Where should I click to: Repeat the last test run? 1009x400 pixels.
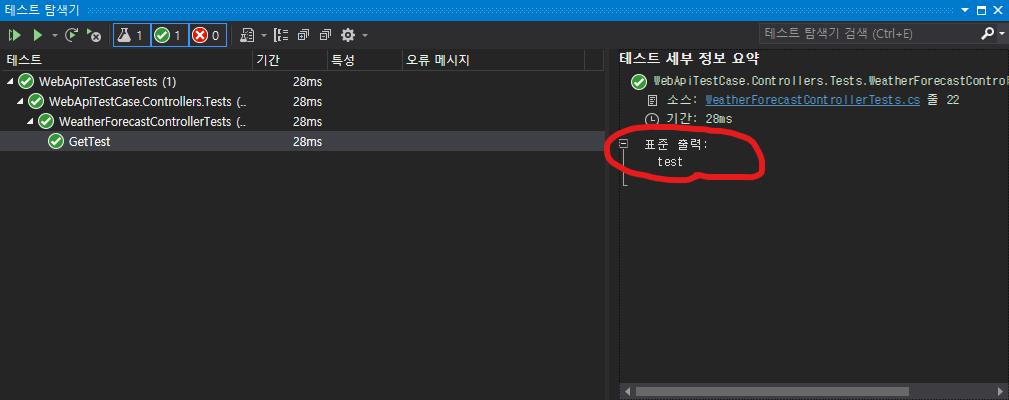[x=71, y=35]
